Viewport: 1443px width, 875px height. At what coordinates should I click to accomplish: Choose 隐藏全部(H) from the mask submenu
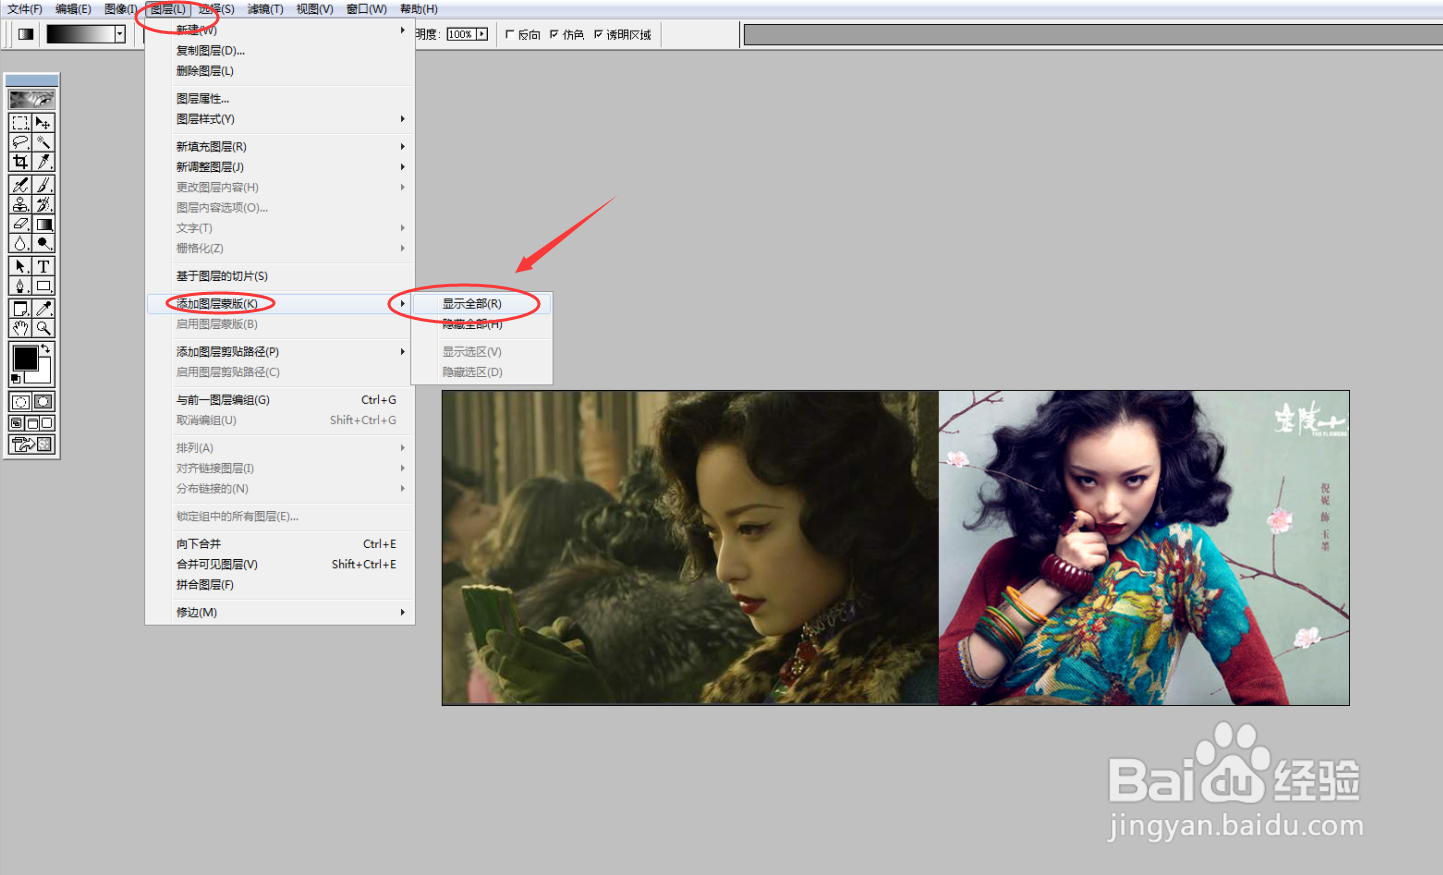click(482, 324)
